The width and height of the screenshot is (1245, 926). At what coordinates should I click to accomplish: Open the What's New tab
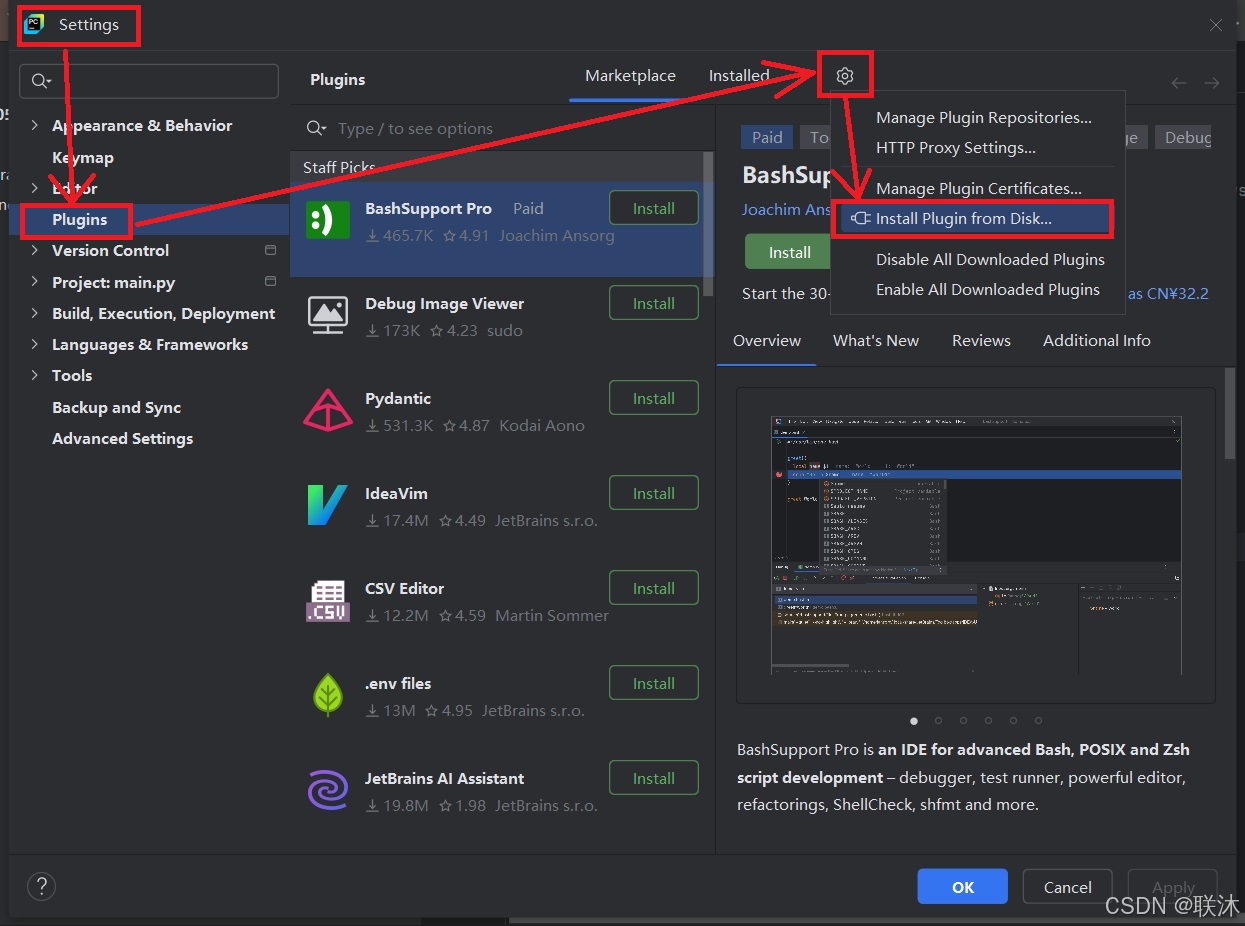pyautogui.click(x=876, y=341)
